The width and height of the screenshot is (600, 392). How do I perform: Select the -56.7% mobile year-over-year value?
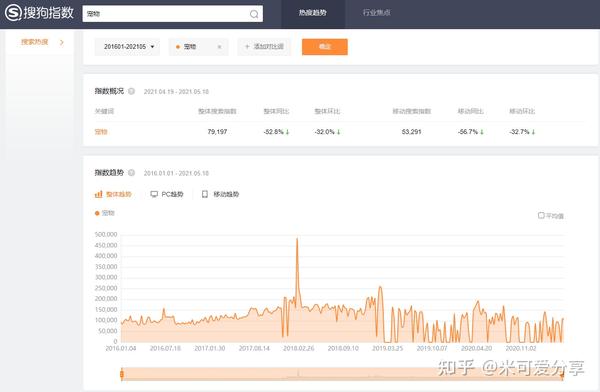(468, 132)
